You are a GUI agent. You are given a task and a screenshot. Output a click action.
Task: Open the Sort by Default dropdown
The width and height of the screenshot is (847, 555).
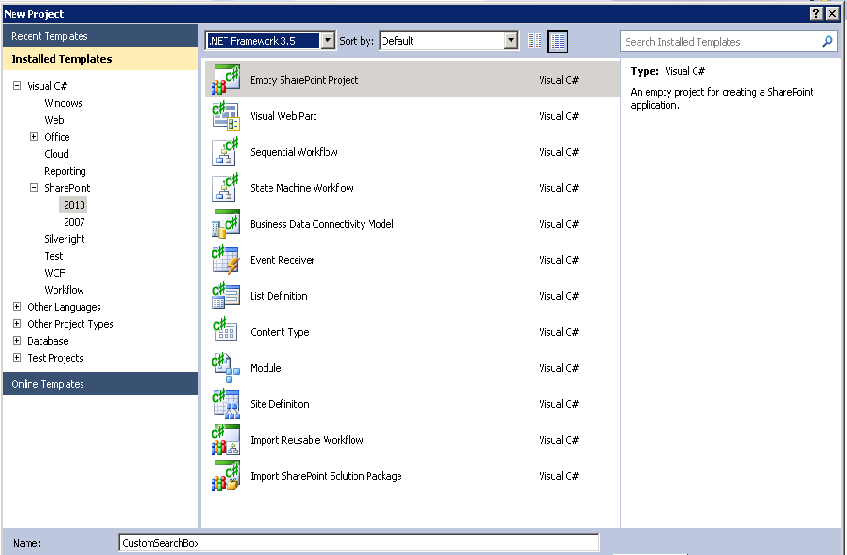coord(511,41)
